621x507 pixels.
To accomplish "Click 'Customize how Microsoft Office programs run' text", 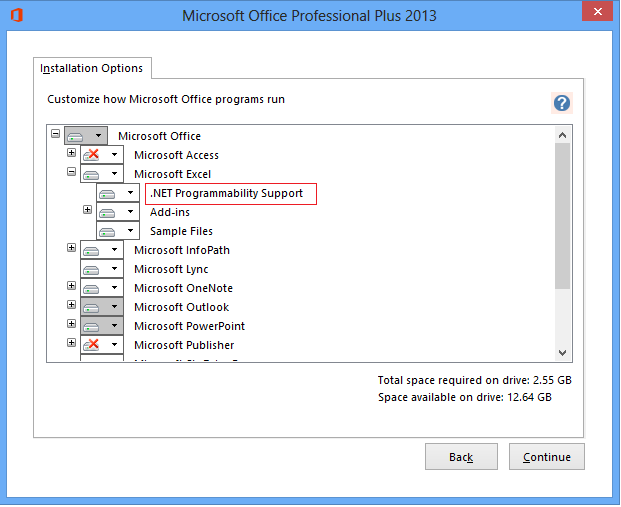I will click(166, 99).
